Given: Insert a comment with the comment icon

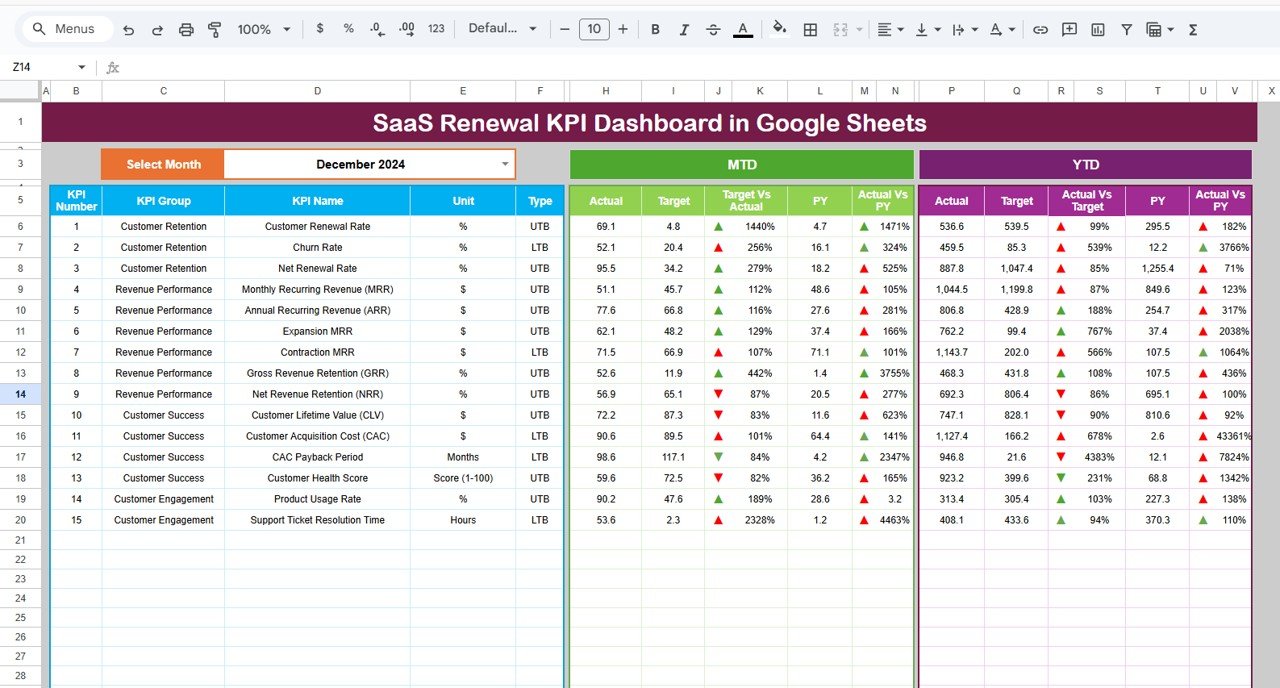Looking at the screenshot, I should click(x=1069, y=29).
